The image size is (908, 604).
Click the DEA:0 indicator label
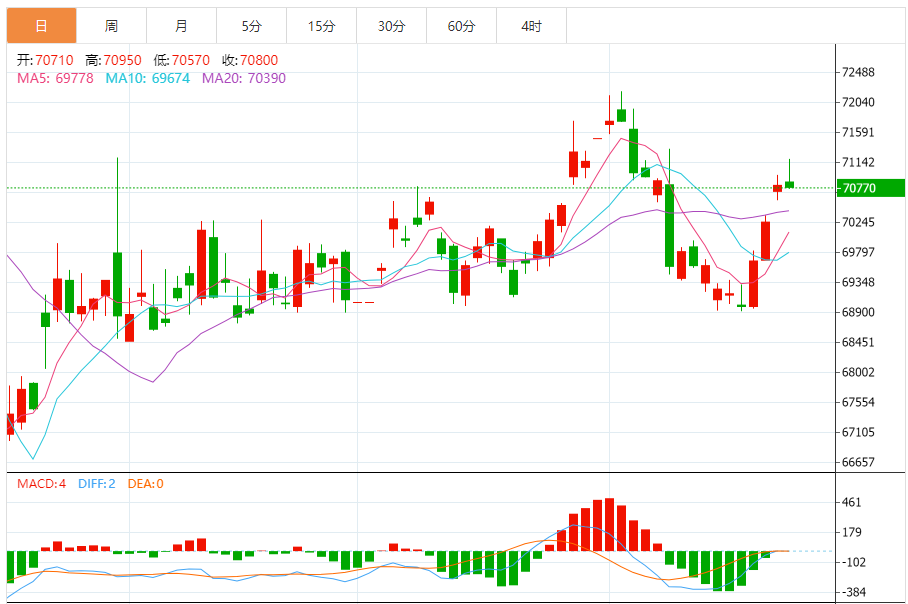point(144,484)
